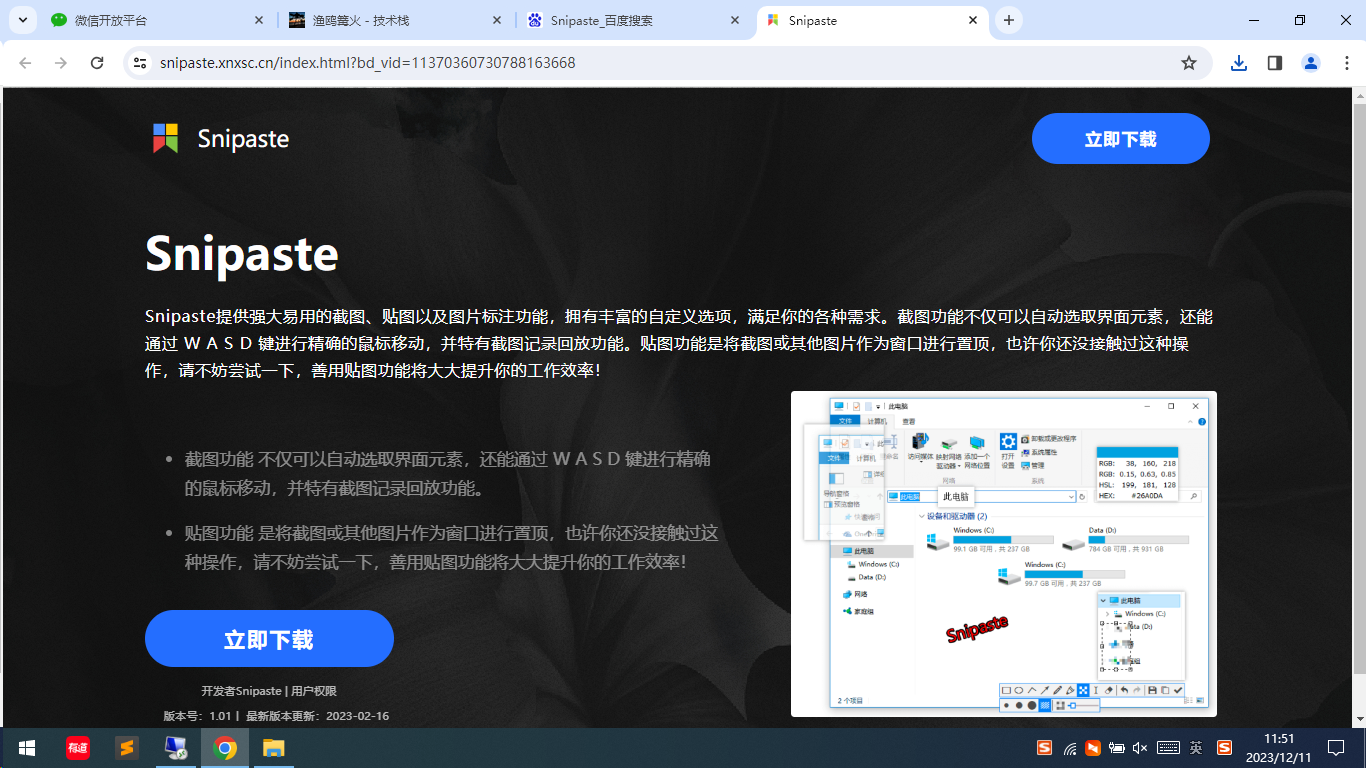
Task: Click the 开发者Snipaste text
Action: pos(241,691)
